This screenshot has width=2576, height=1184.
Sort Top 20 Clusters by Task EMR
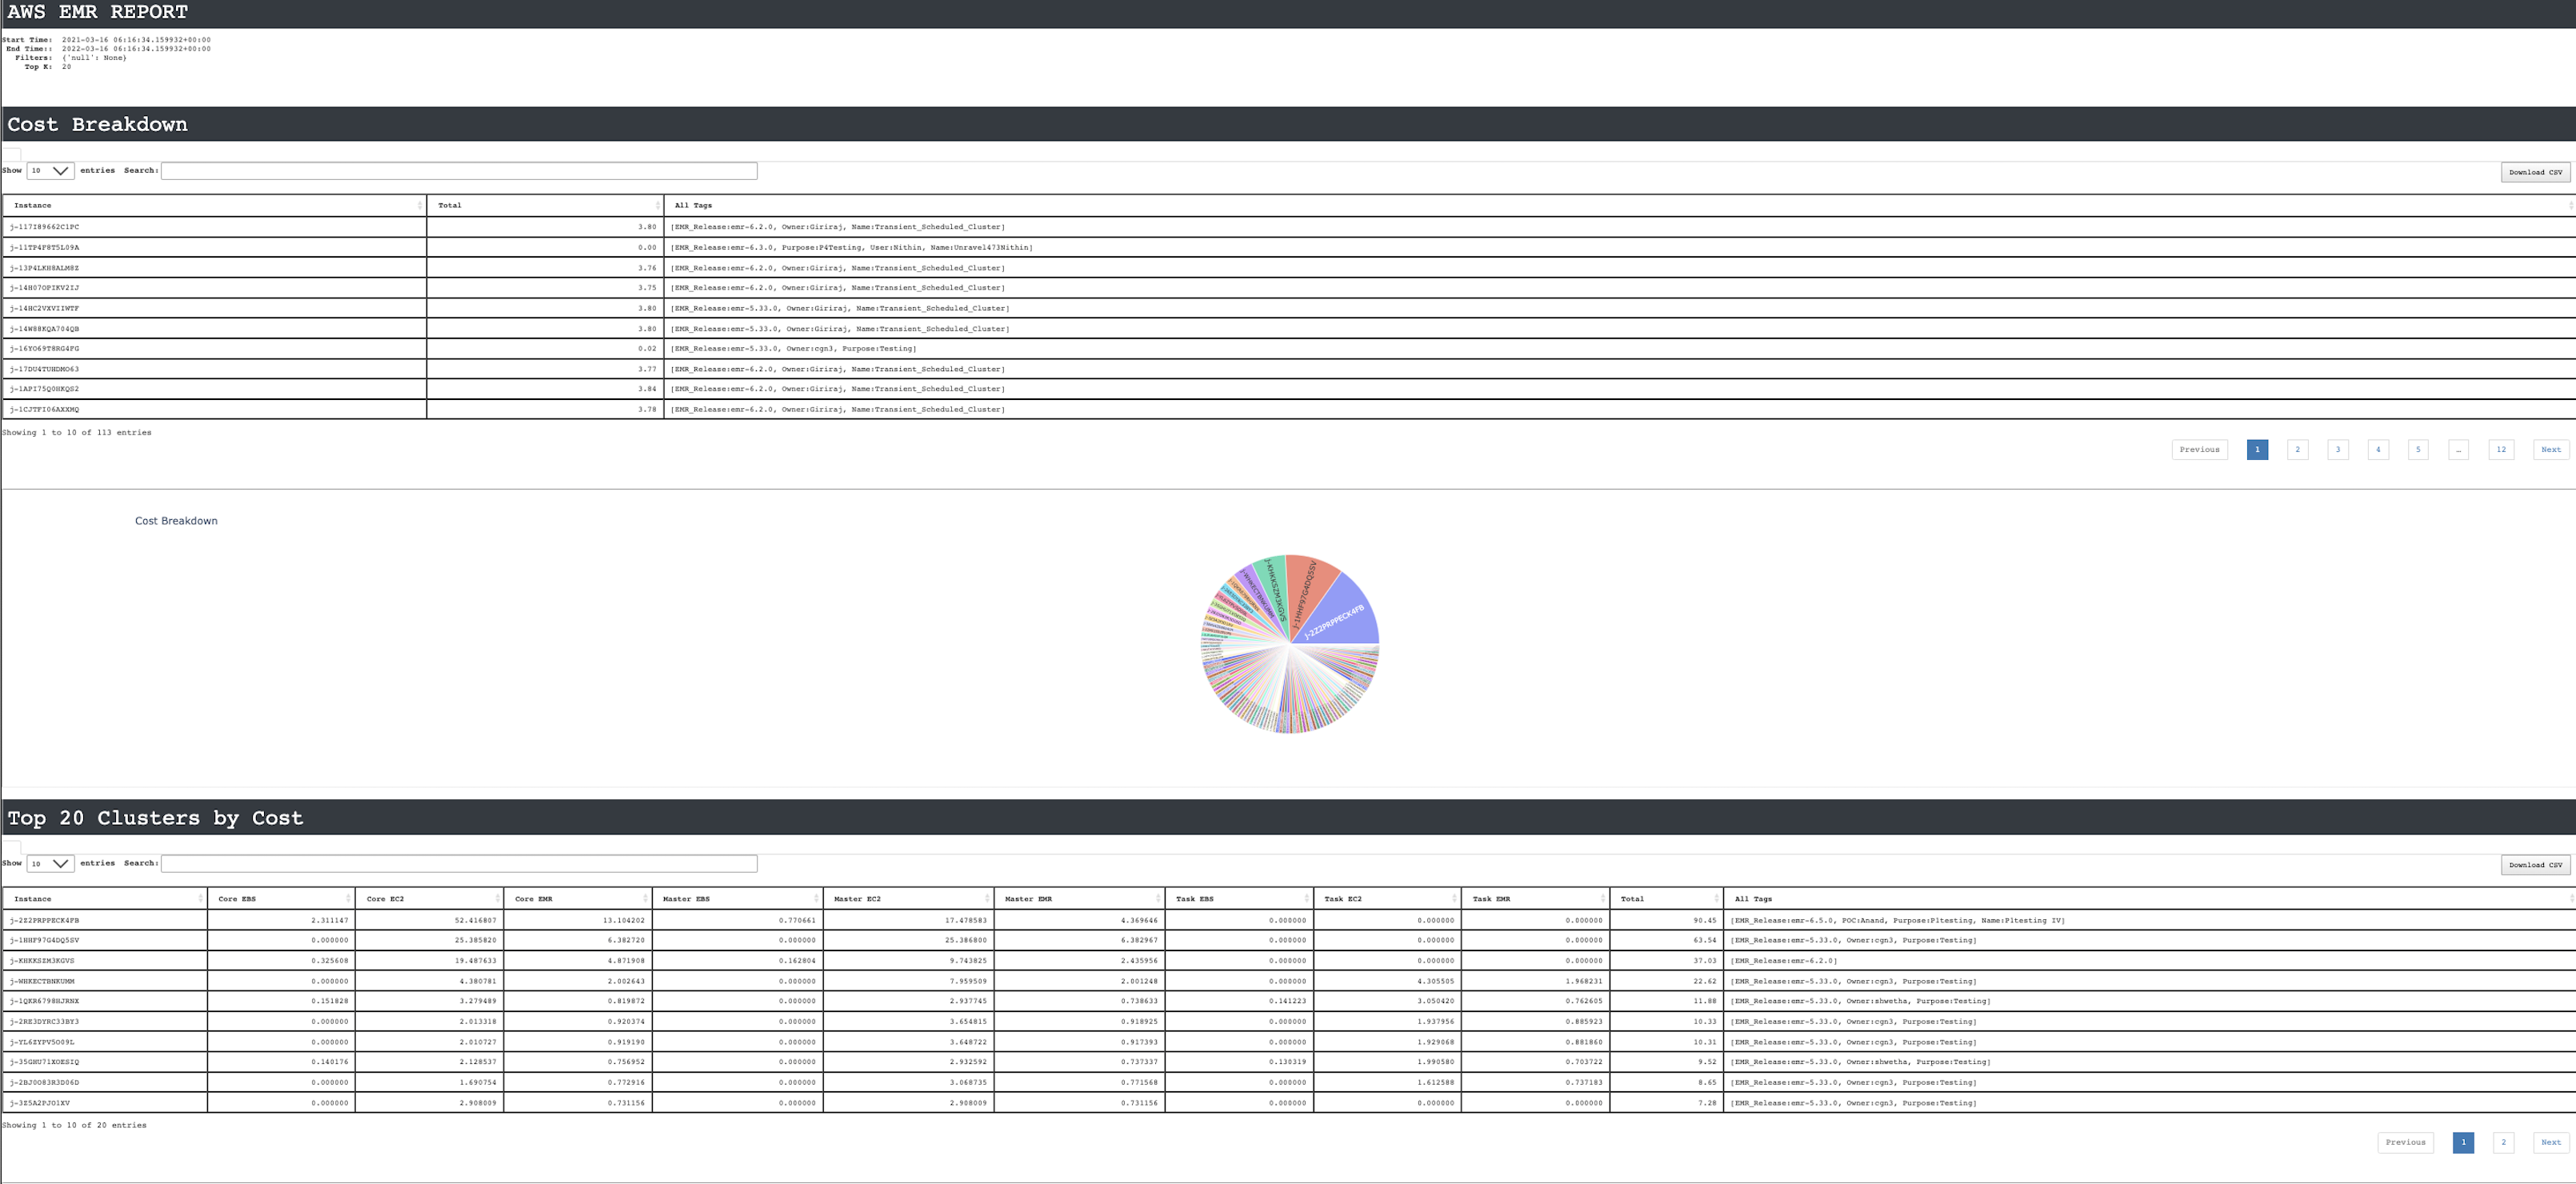[1535, 899]
